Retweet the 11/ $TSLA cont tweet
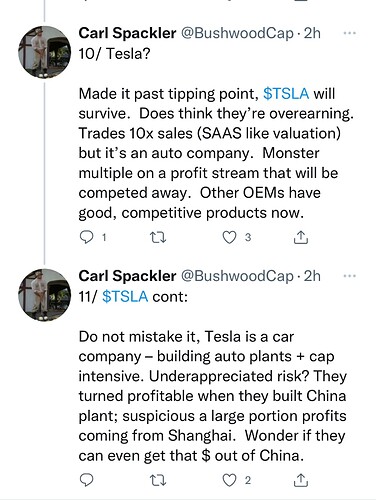 pos(158,480)
